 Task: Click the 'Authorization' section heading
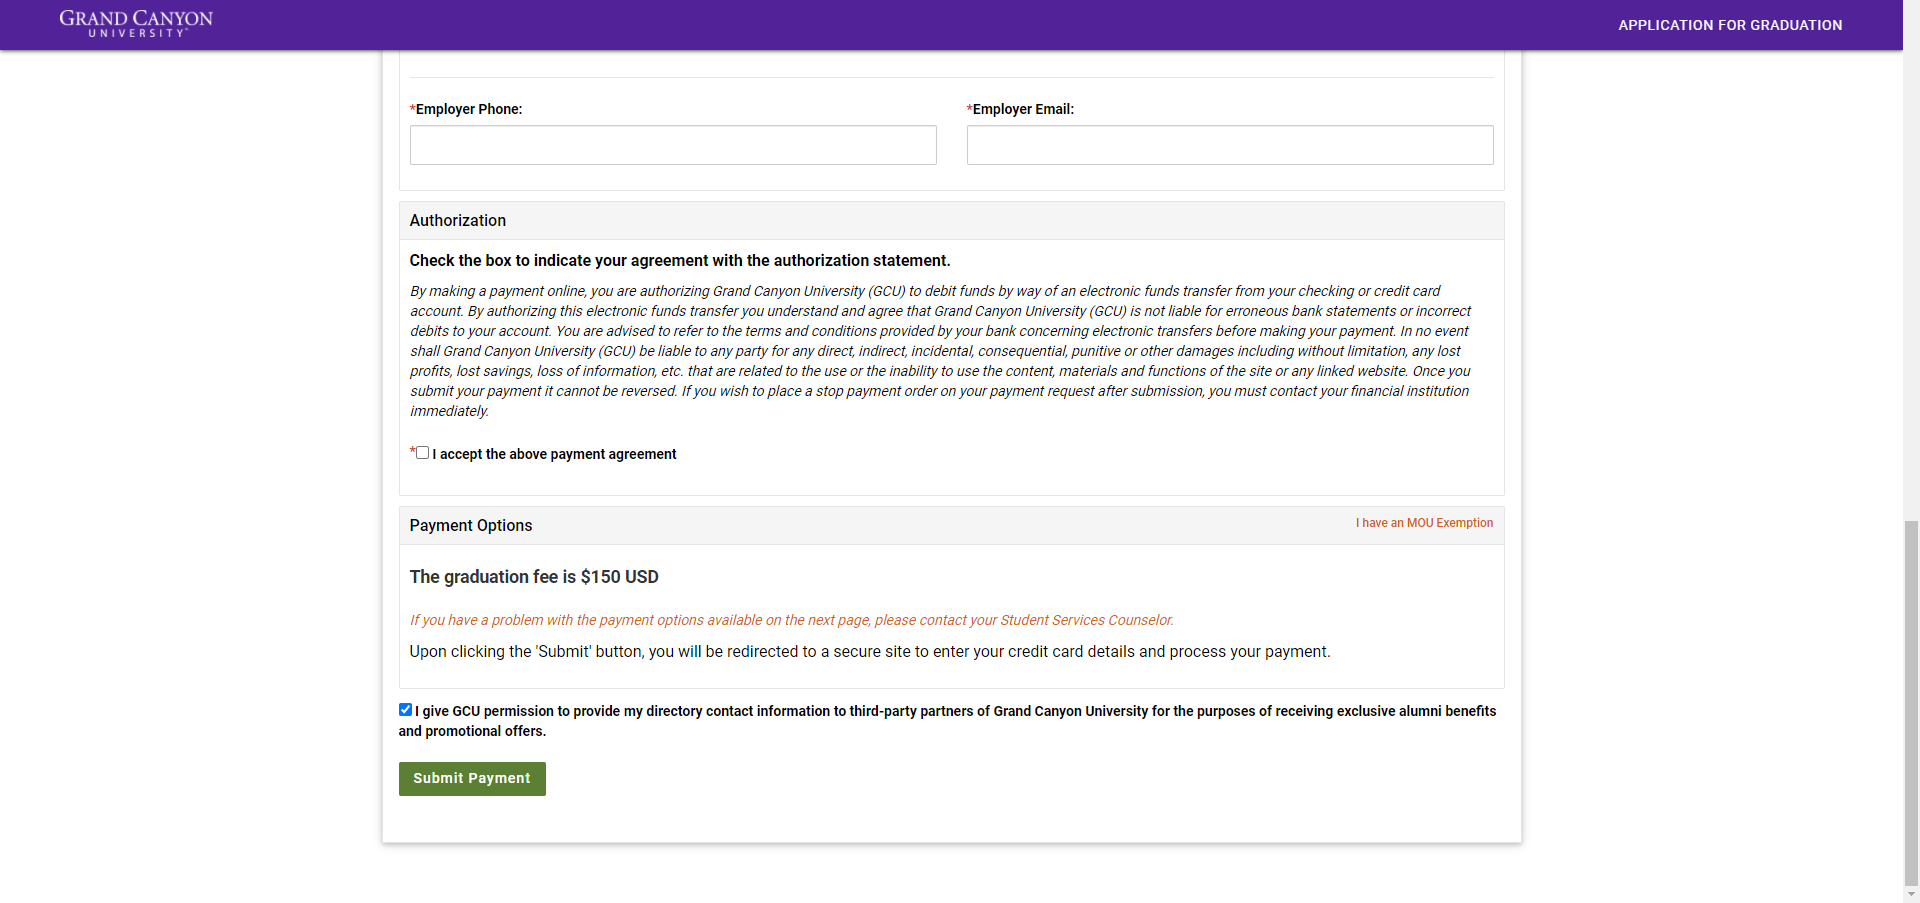tap(458, 221)
